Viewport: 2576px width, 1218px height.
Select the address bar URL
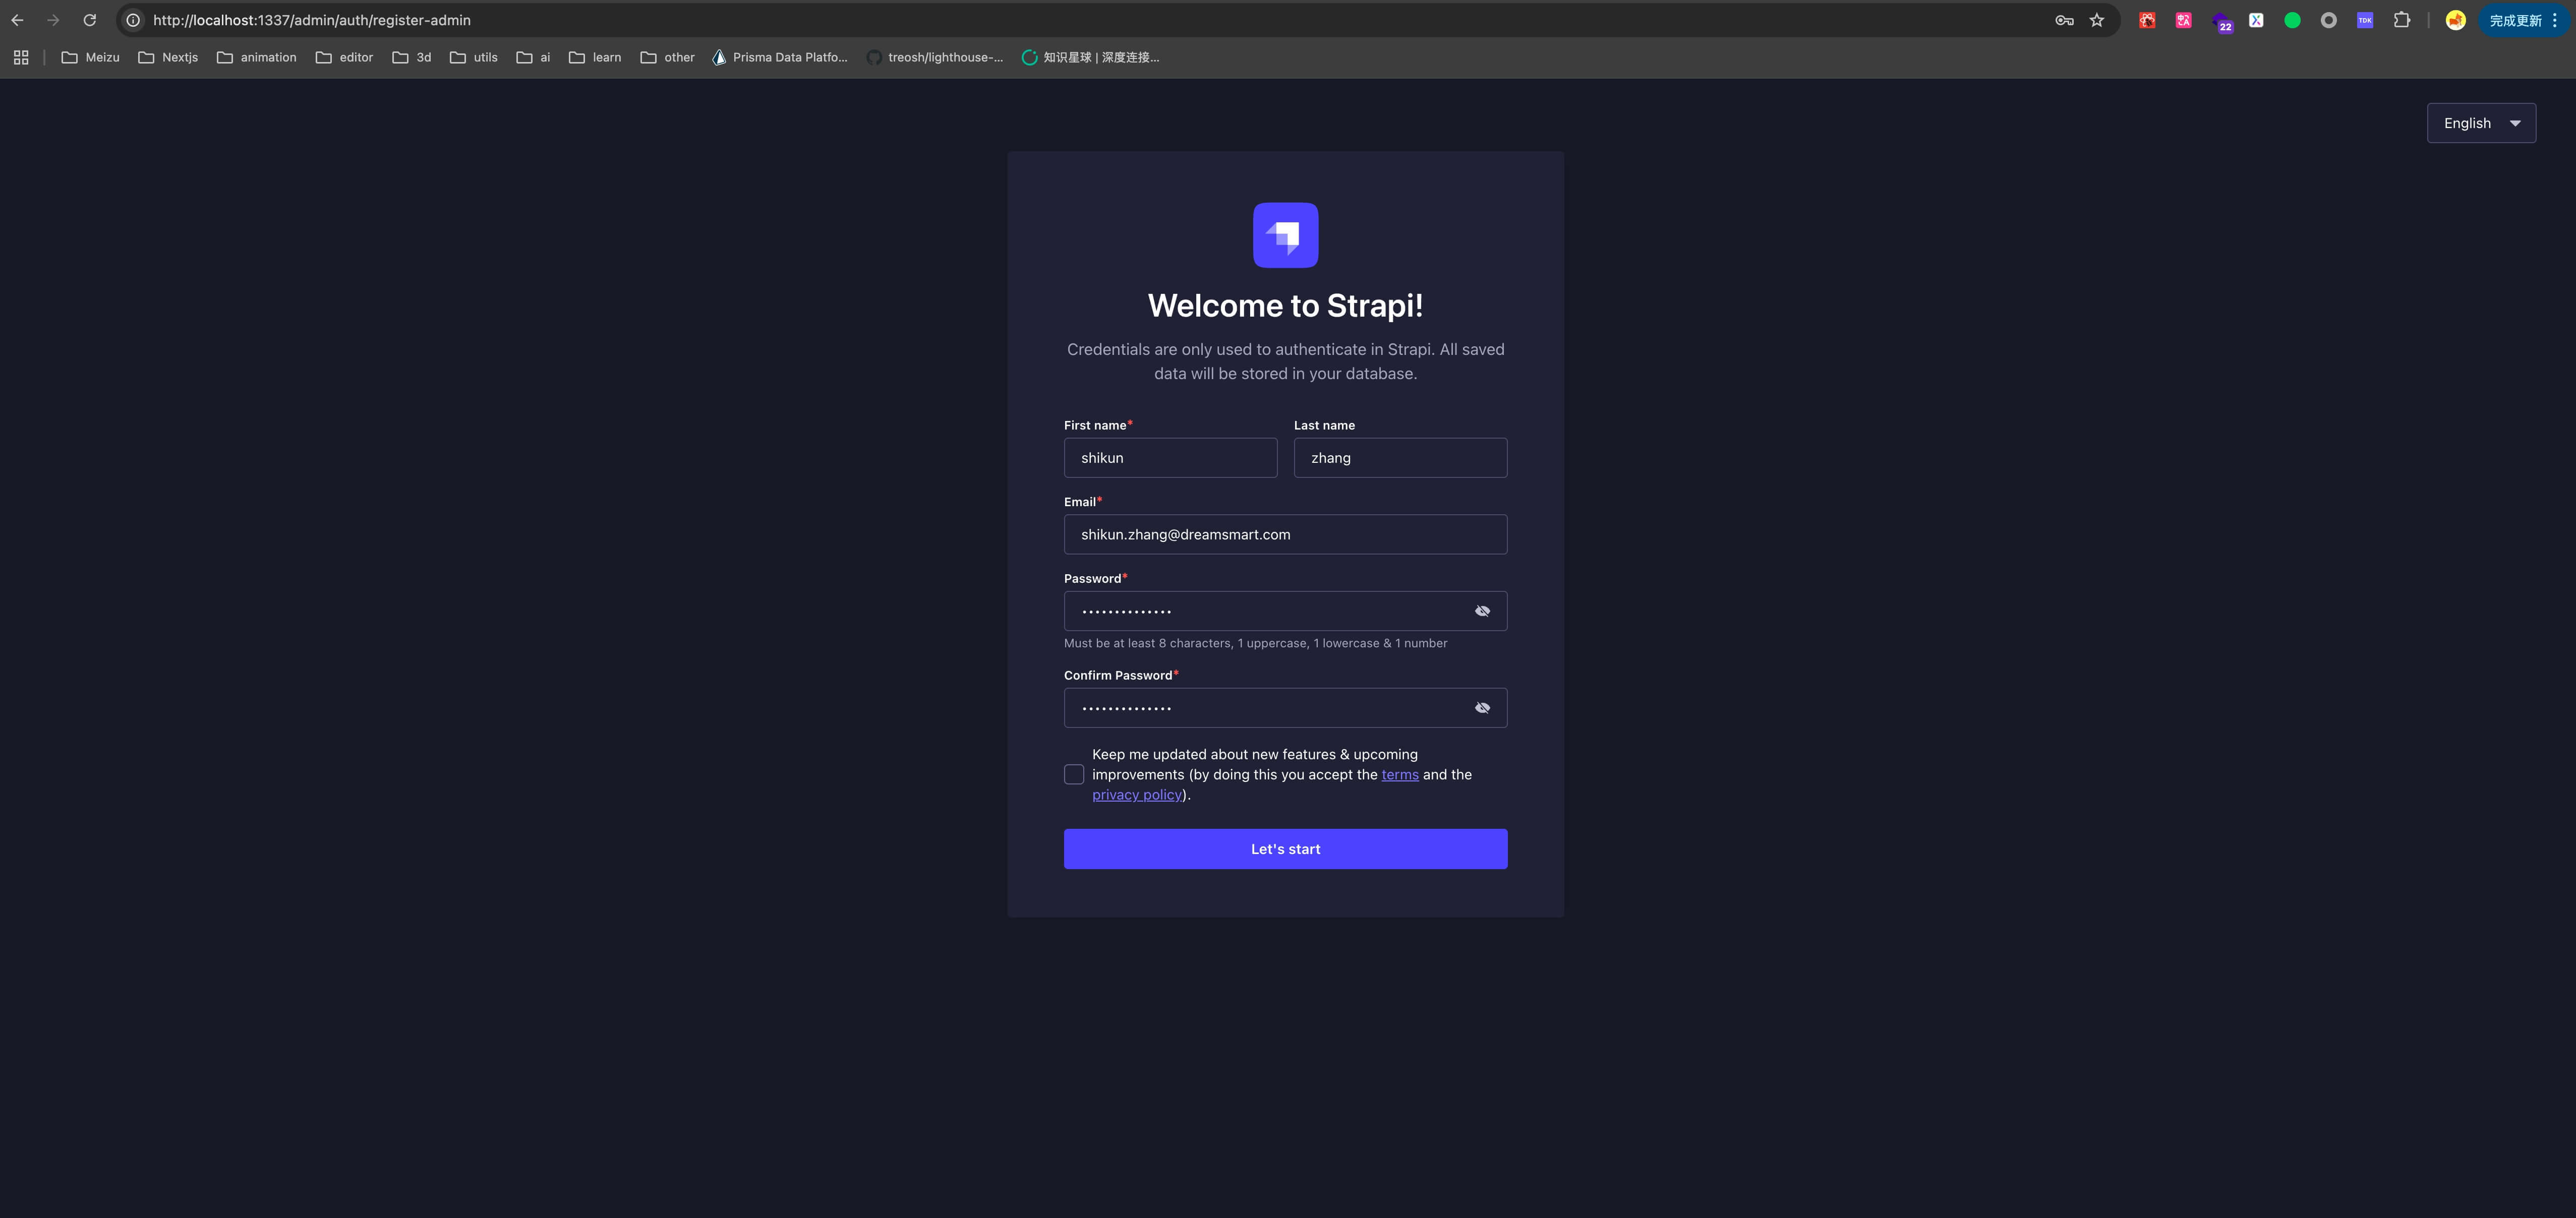312,20
